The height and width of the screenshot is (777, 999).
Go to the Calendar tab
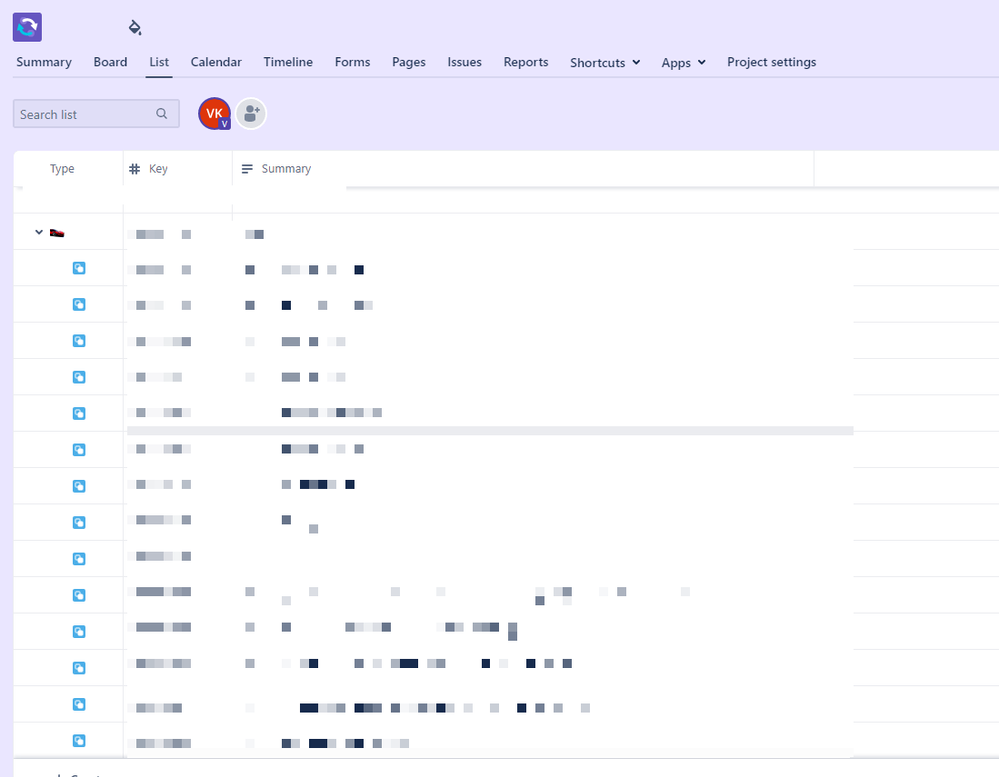click(216, 62)
